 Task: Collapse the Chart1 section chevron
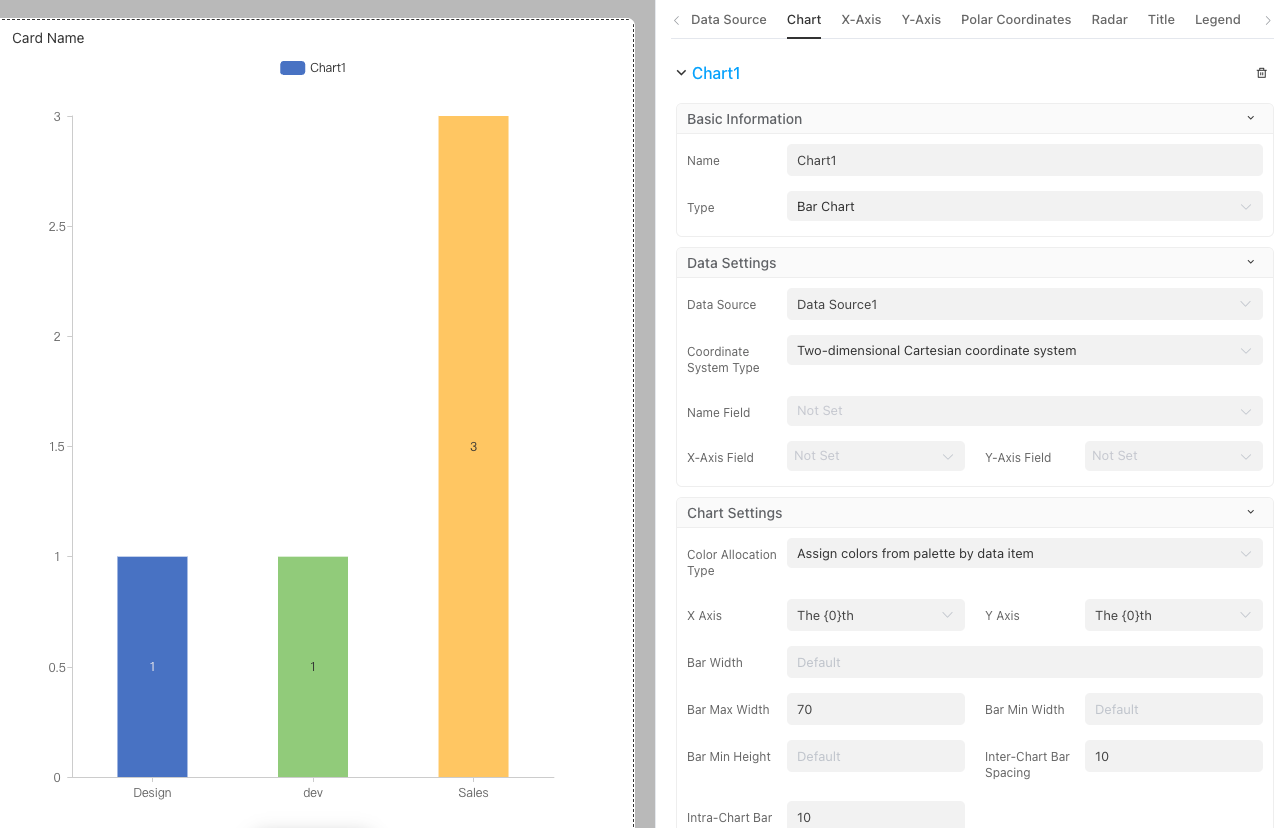[681, 73]
